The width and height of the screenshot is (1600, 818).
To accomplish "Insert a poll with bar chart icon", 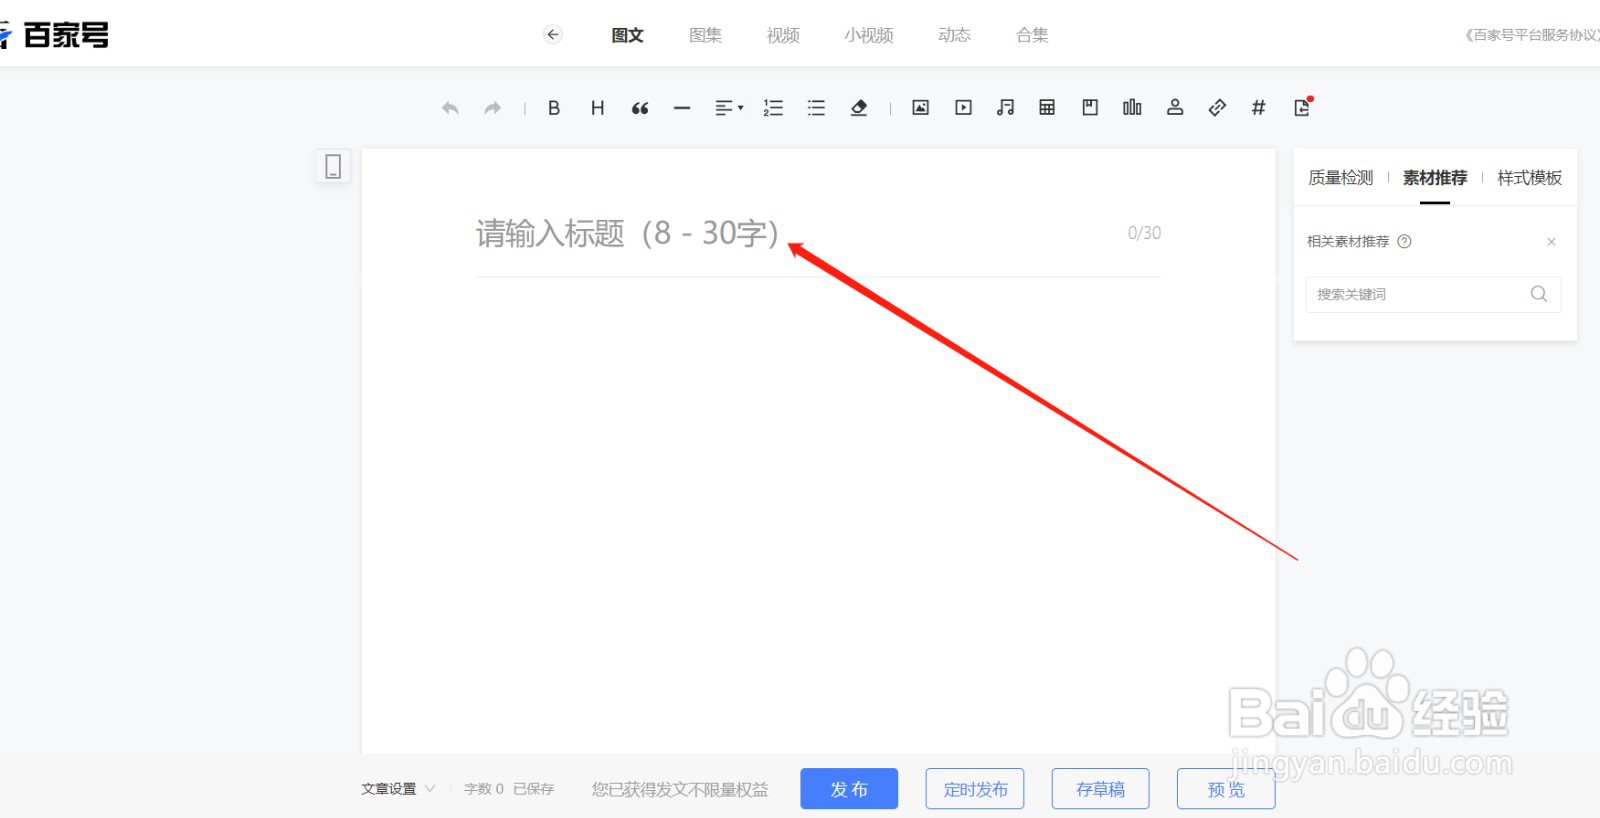I will pyautogui.click(x=1132, y=108).
